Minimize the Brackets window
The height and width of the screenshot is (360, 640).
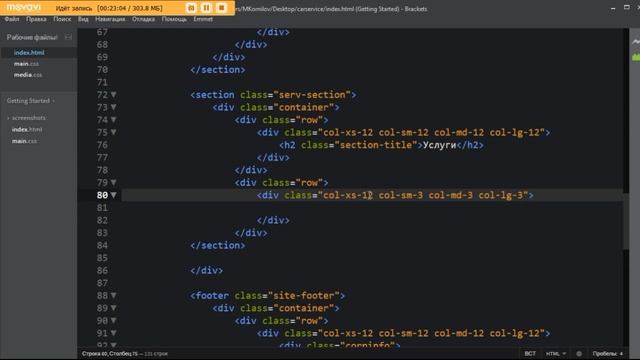tap(613, 8)
